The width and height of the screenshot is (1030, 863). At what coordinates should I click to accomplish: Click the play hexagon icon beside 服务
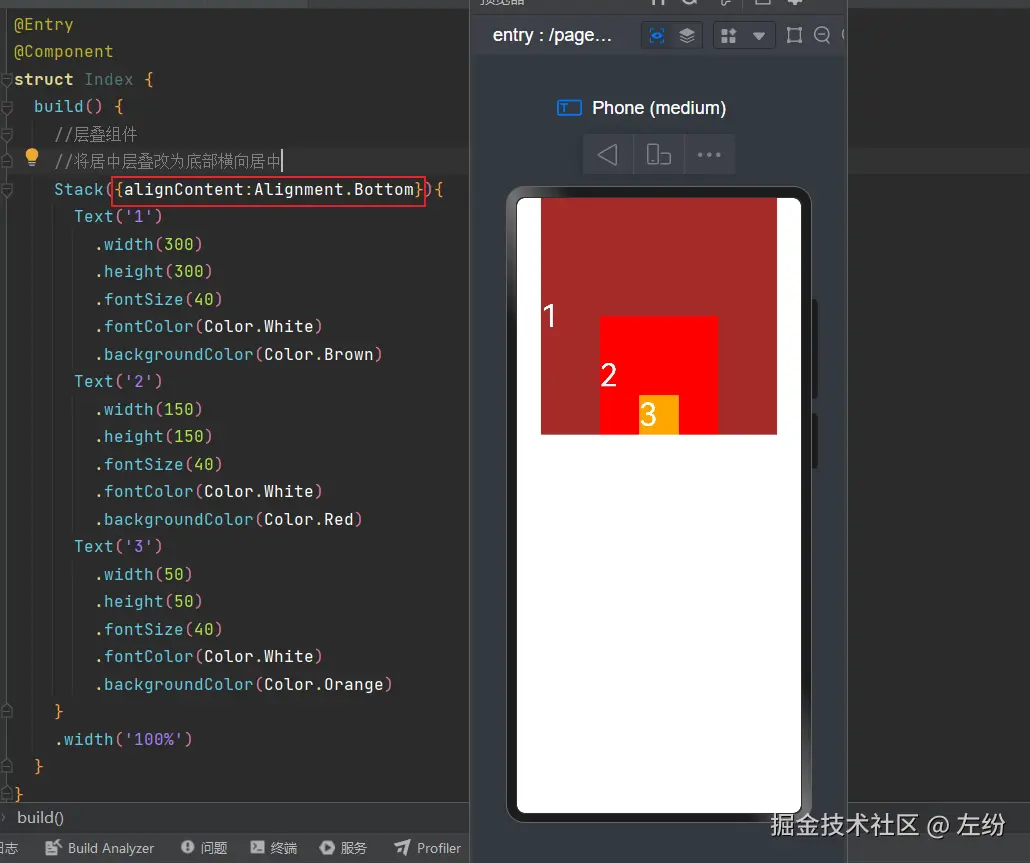(x=326, y=847)
